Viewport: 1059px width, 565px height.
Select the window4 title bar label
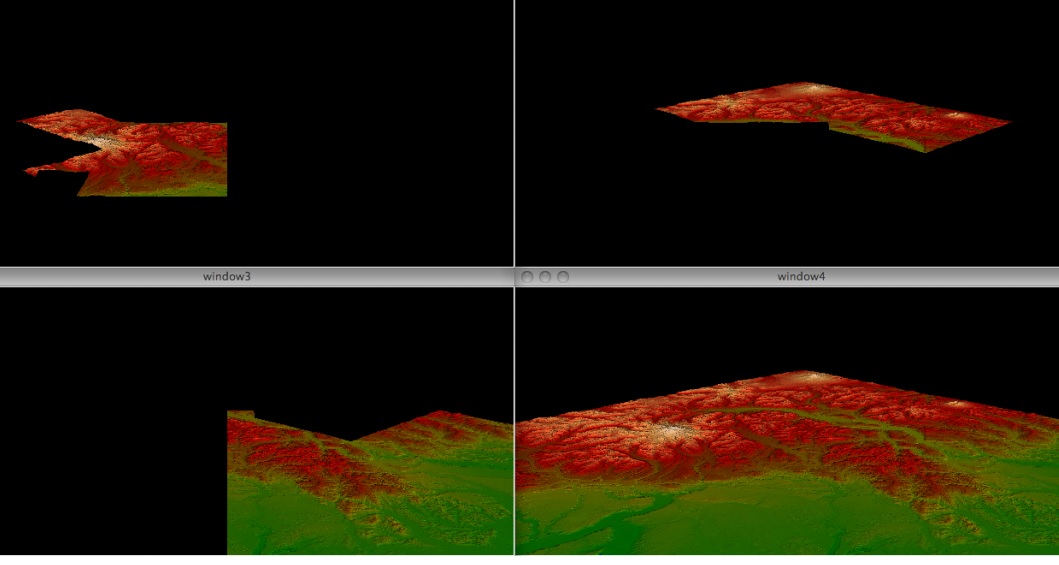[x=801, y=277]
